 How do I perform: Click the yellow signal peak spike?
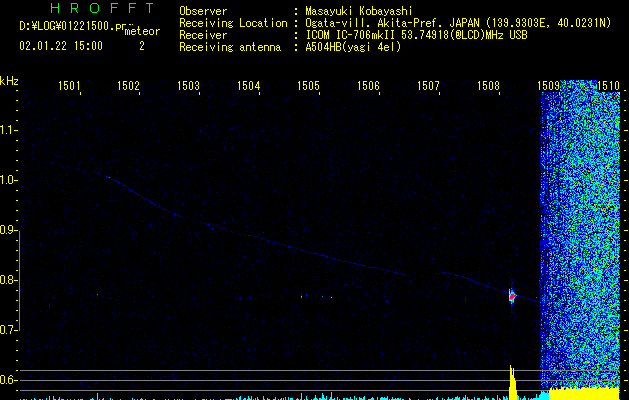tap(512, 382)
